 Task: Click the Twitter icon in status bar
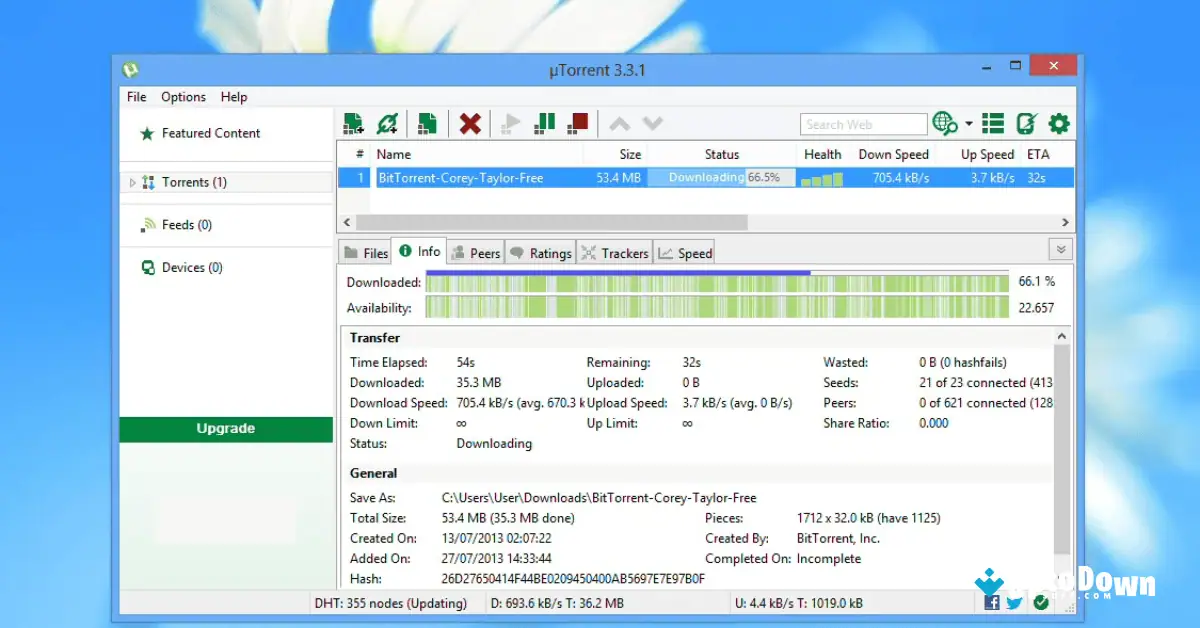pos(1014,603)
